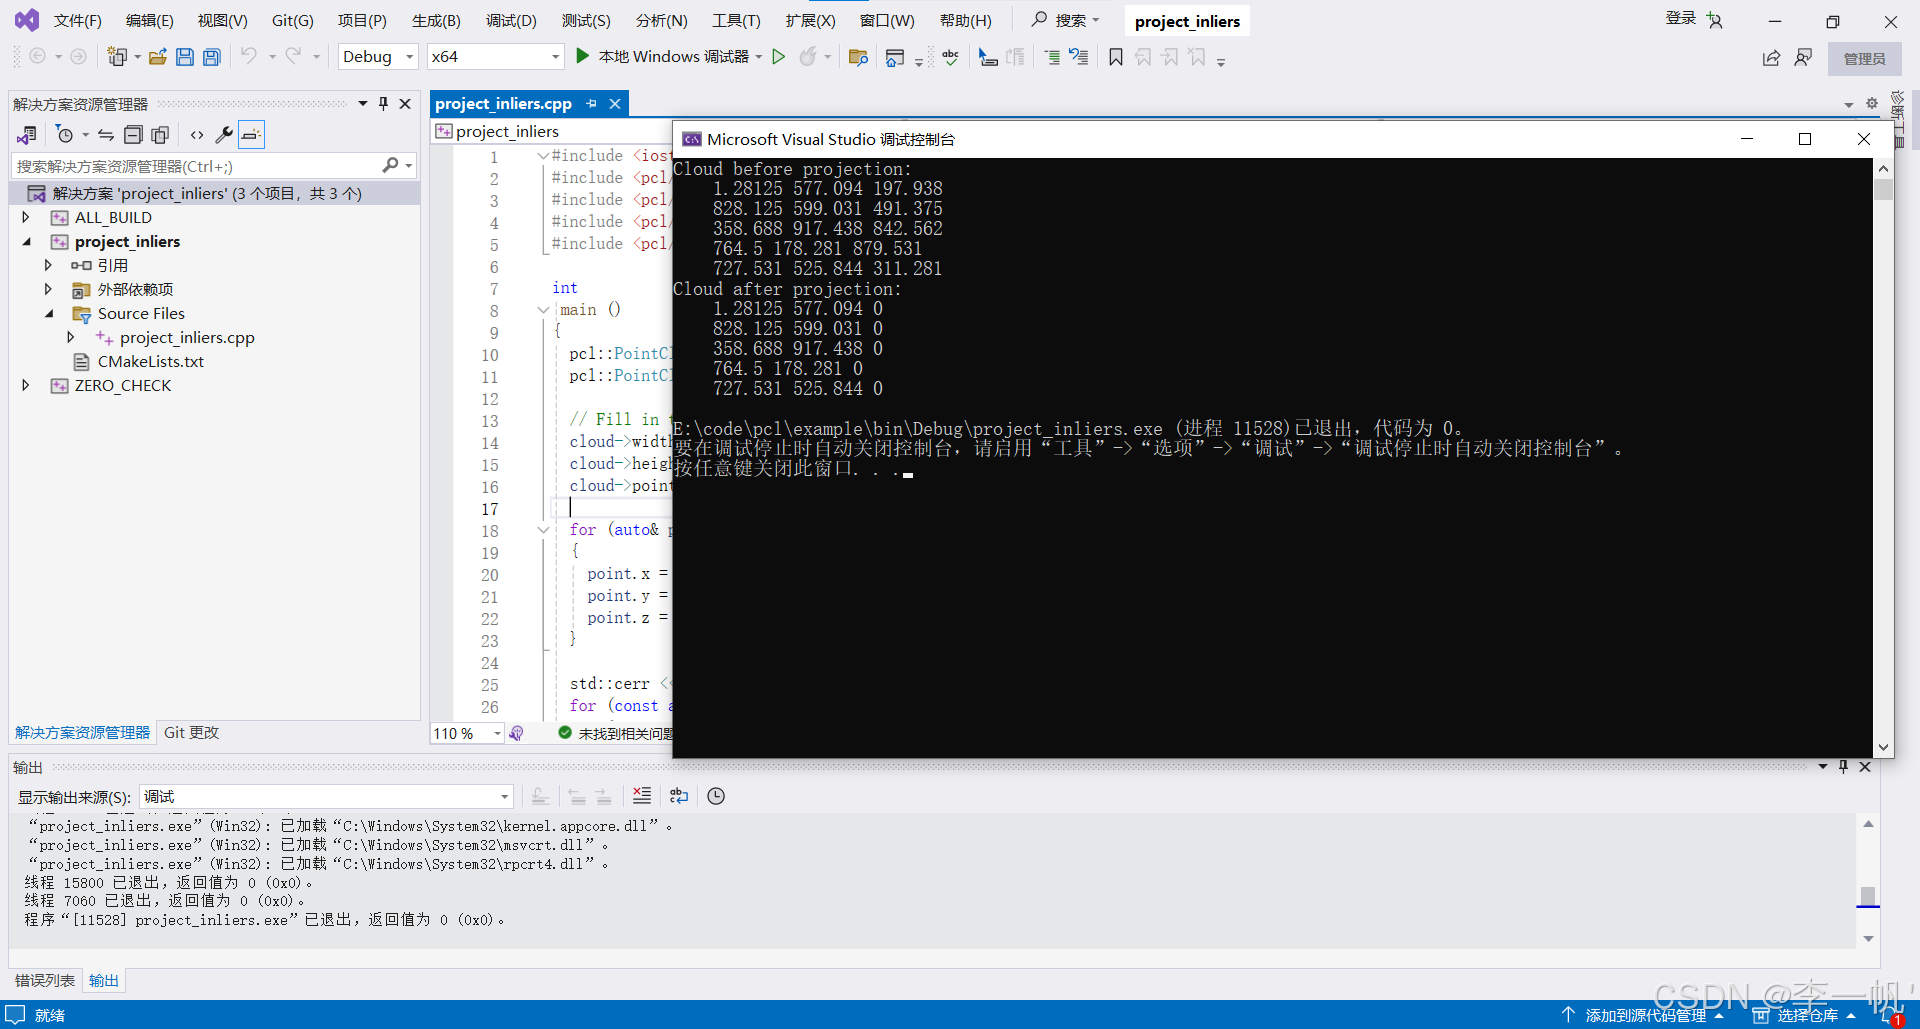Click Sync with Active Document icon

pyautogui.click(x=105, y=134)
